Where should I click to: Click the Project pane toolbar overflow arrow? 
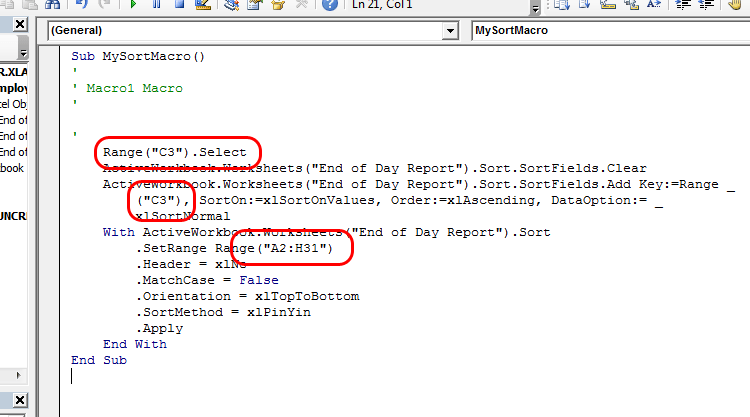tap(23, 48)
